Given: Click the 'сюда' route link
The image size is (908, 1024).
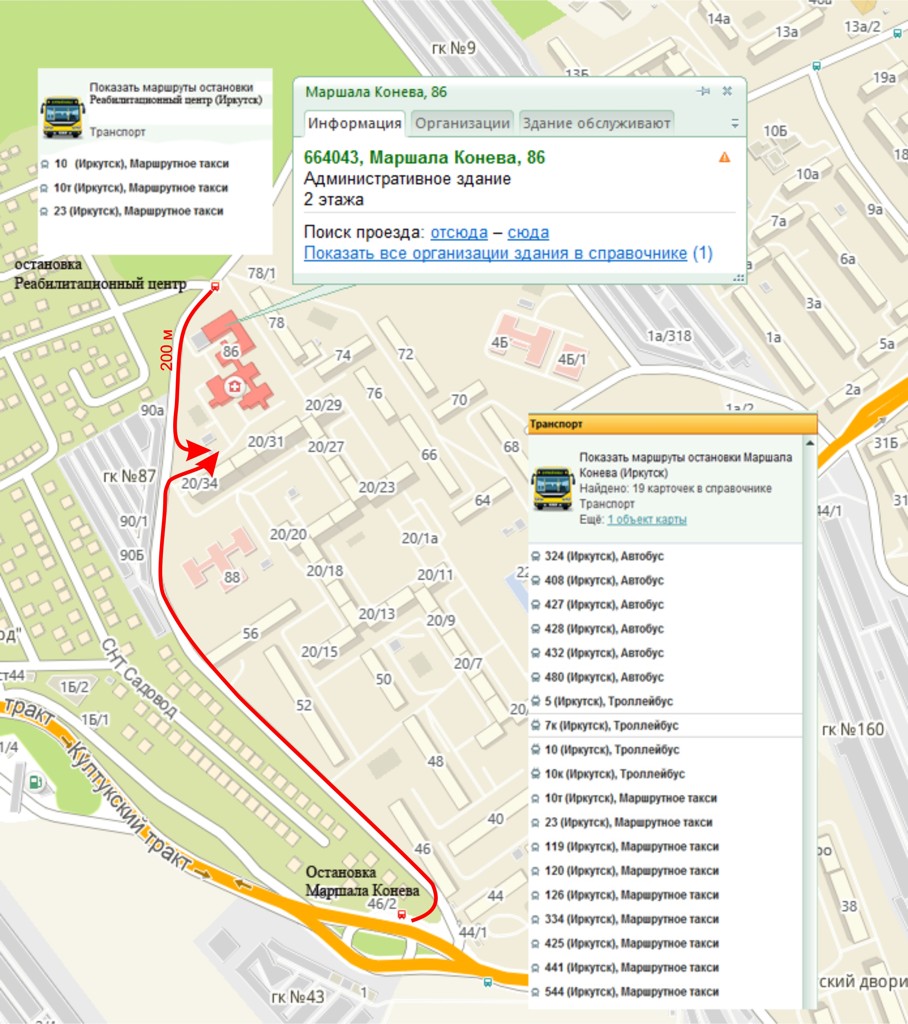Looking at the screenshot, I should tap(528, 232).
